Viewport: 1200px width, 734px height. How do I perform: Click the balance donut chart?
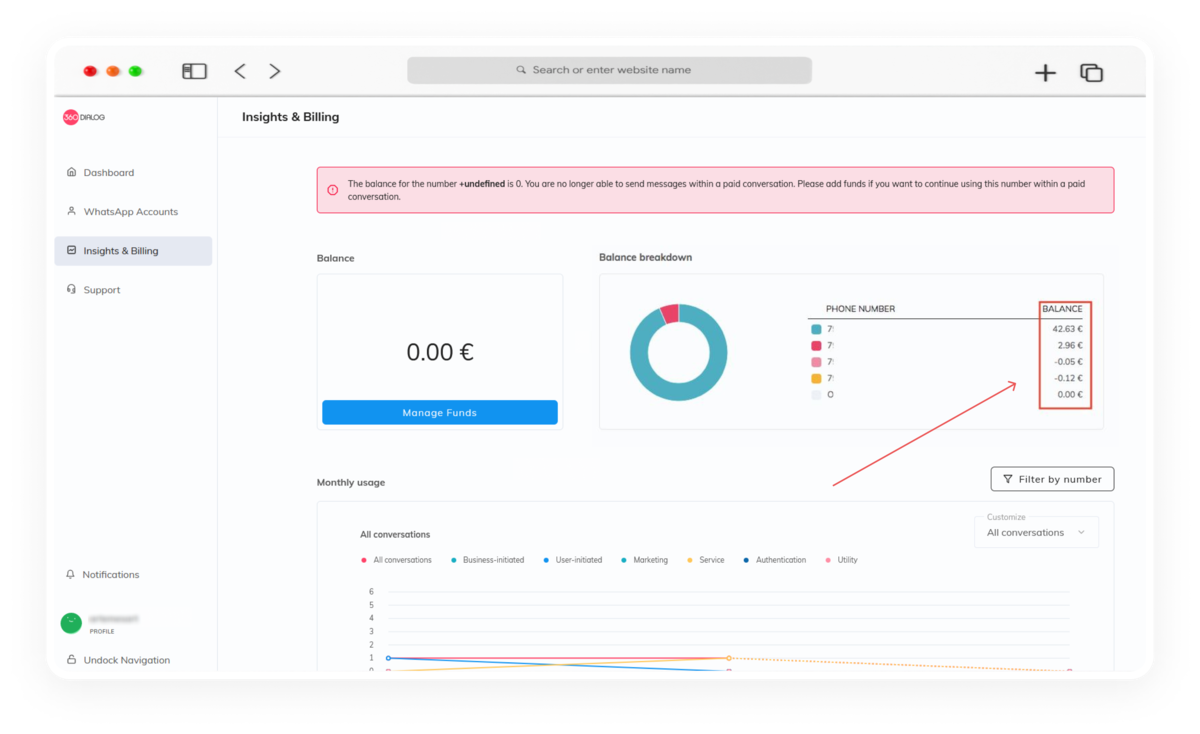tap(678, 352)
